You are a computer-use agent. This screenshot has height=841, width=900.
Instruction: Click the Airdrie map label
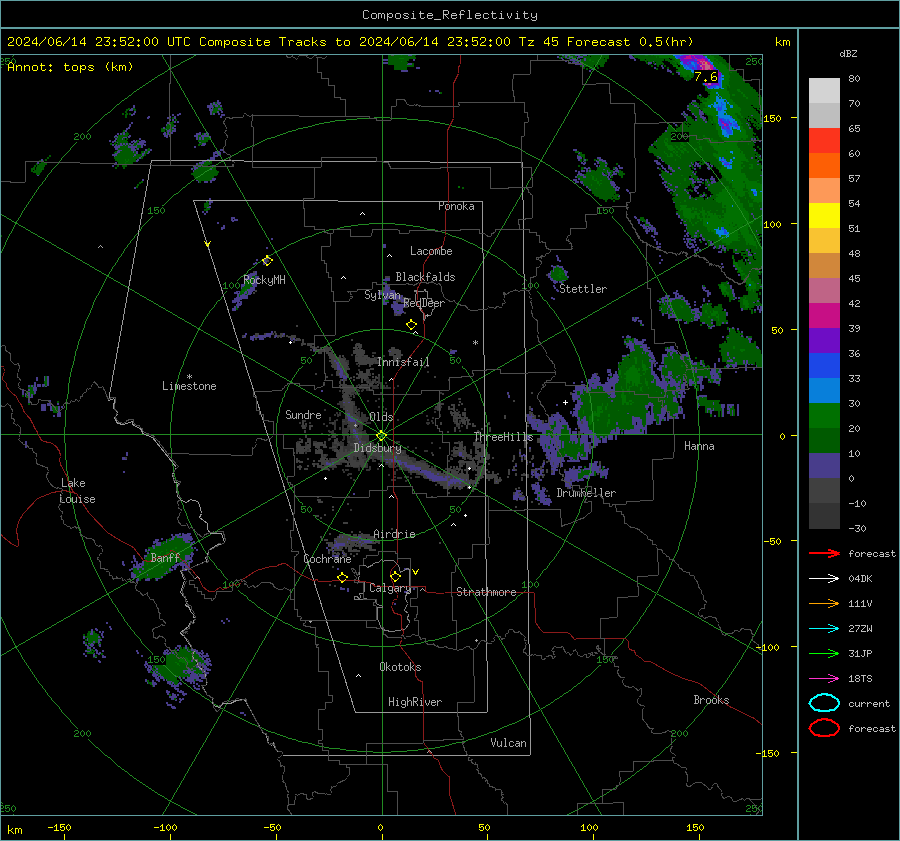click(394, 534)
